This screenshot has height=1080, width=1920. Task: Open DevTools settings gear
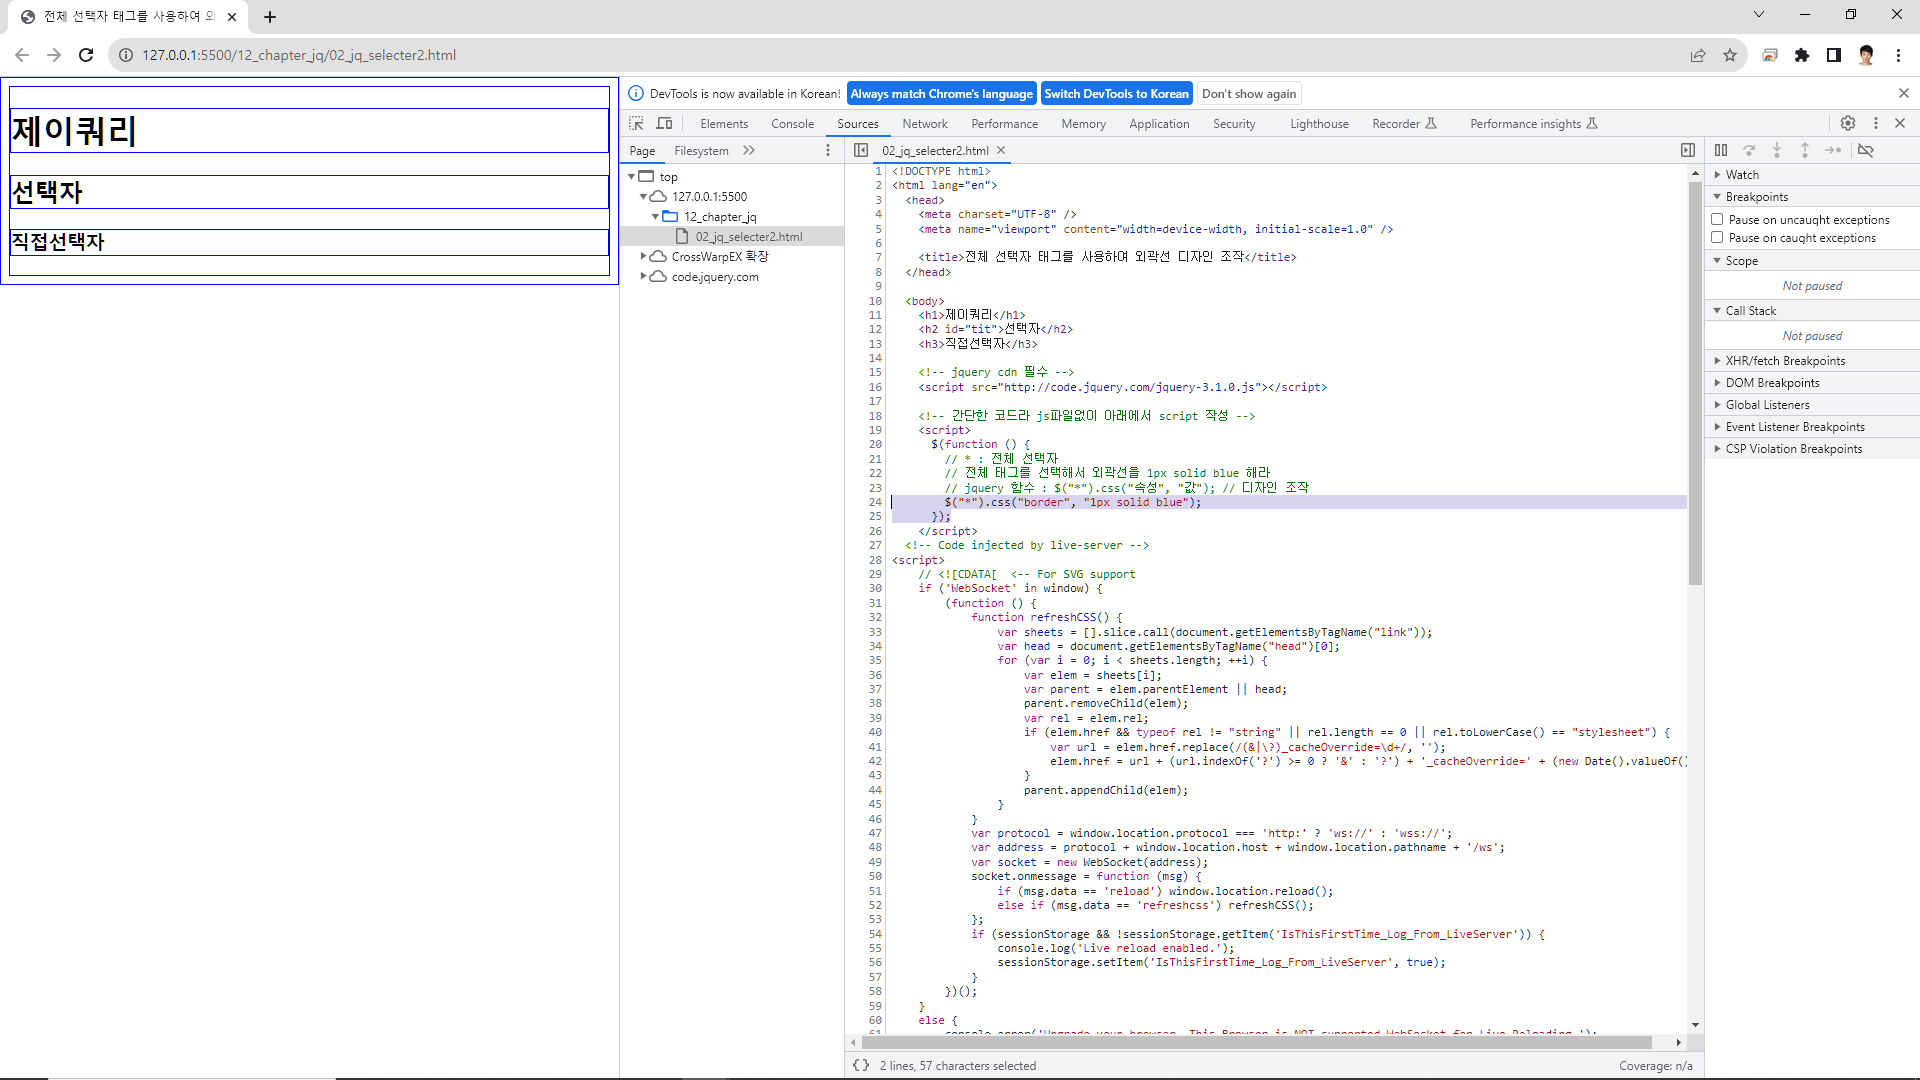coord(1848,123)
